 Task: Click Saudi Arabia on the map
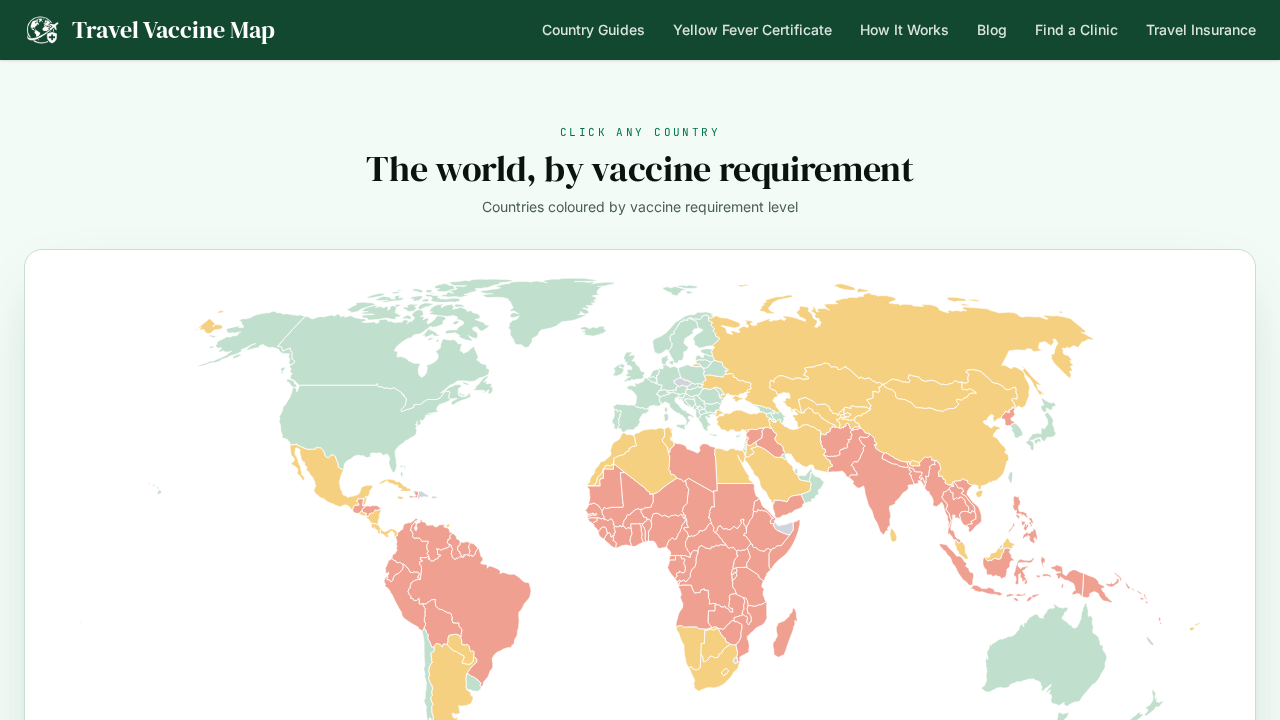tap(780, 475)
